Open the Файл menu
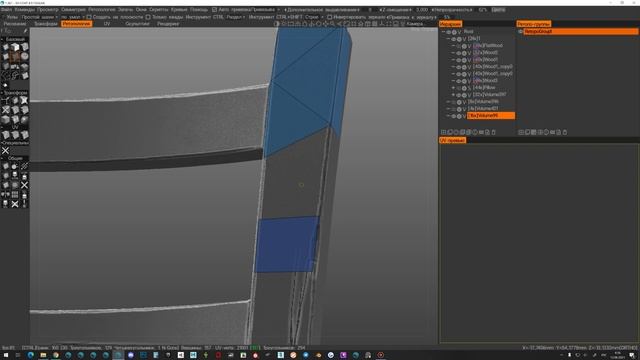Screen dimensions: 640x360 click(x=6, y=9)
